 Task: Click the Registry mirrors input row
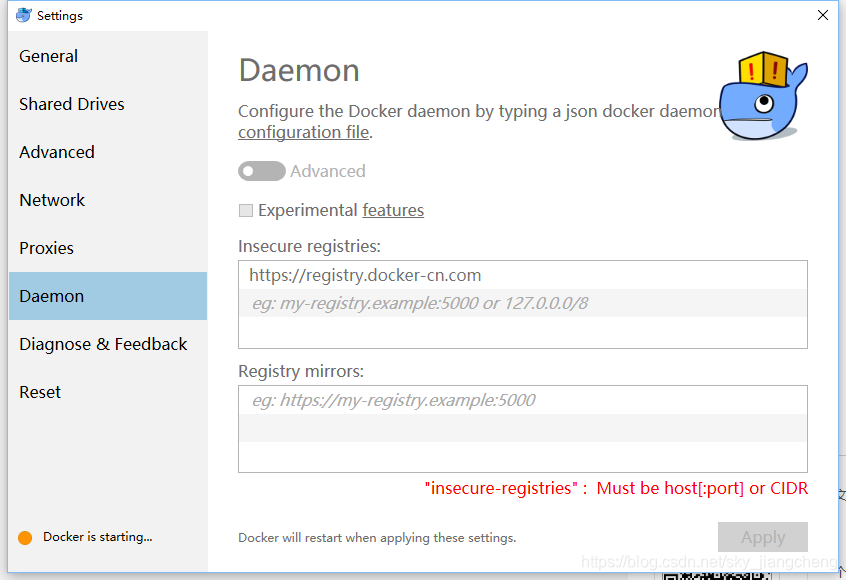coord(523,400)
